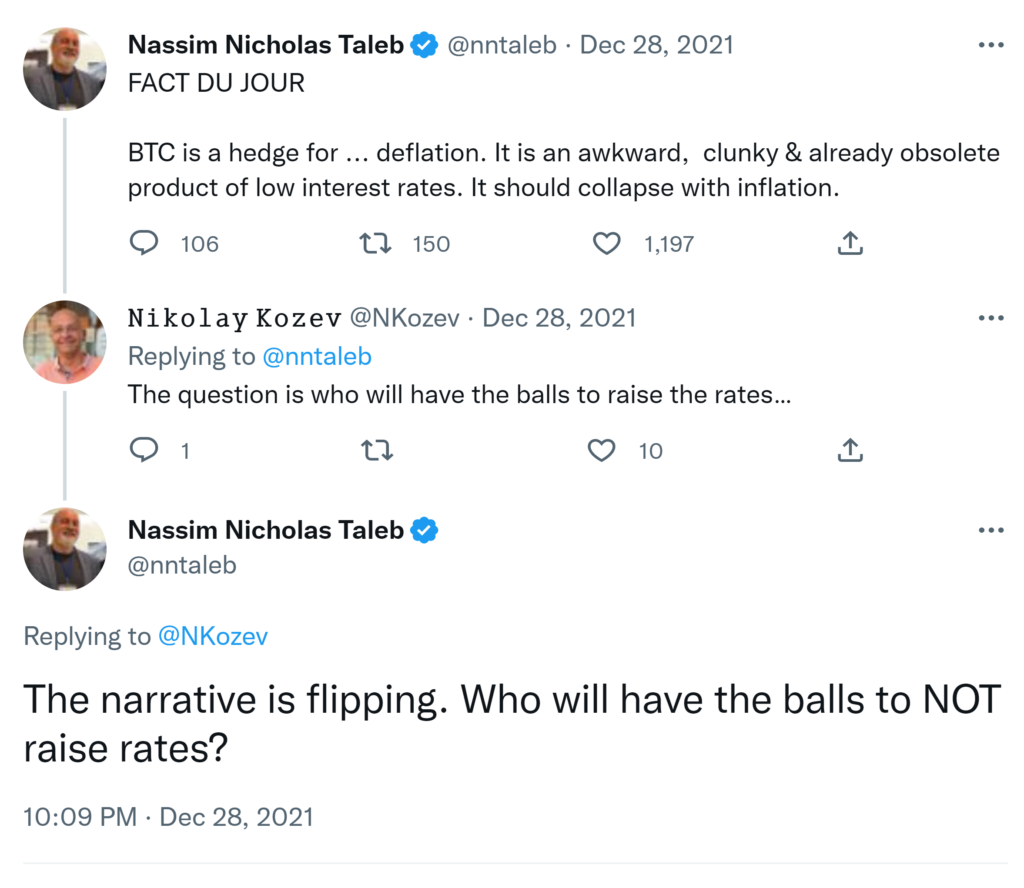Open Nikolay Kozev's profile picture
The image size is (1024, 888).
pyautogui.click(x=64, y=342)
